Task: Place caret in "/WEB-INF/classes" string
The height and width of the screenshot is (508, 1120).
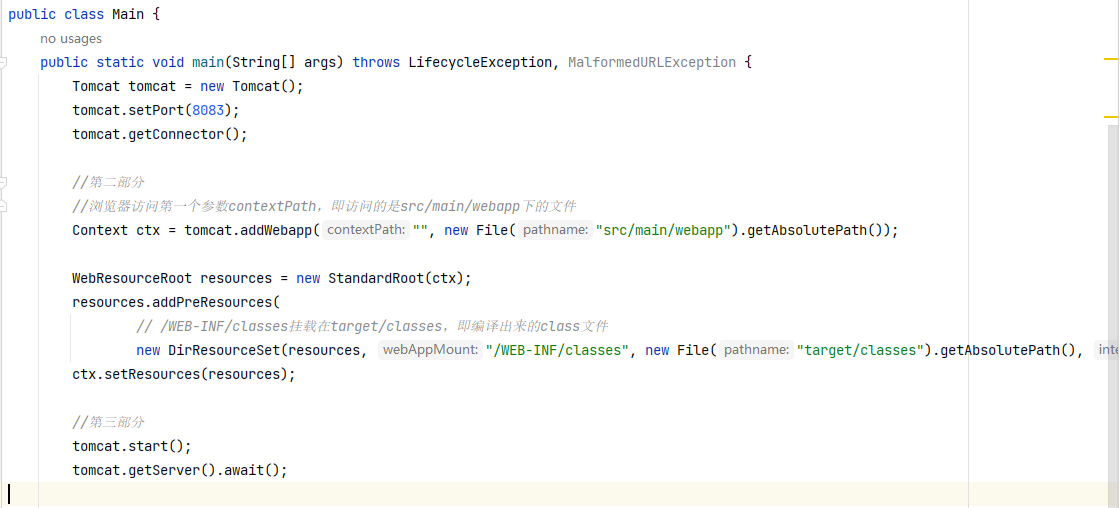Action: [x=557, y=350]
